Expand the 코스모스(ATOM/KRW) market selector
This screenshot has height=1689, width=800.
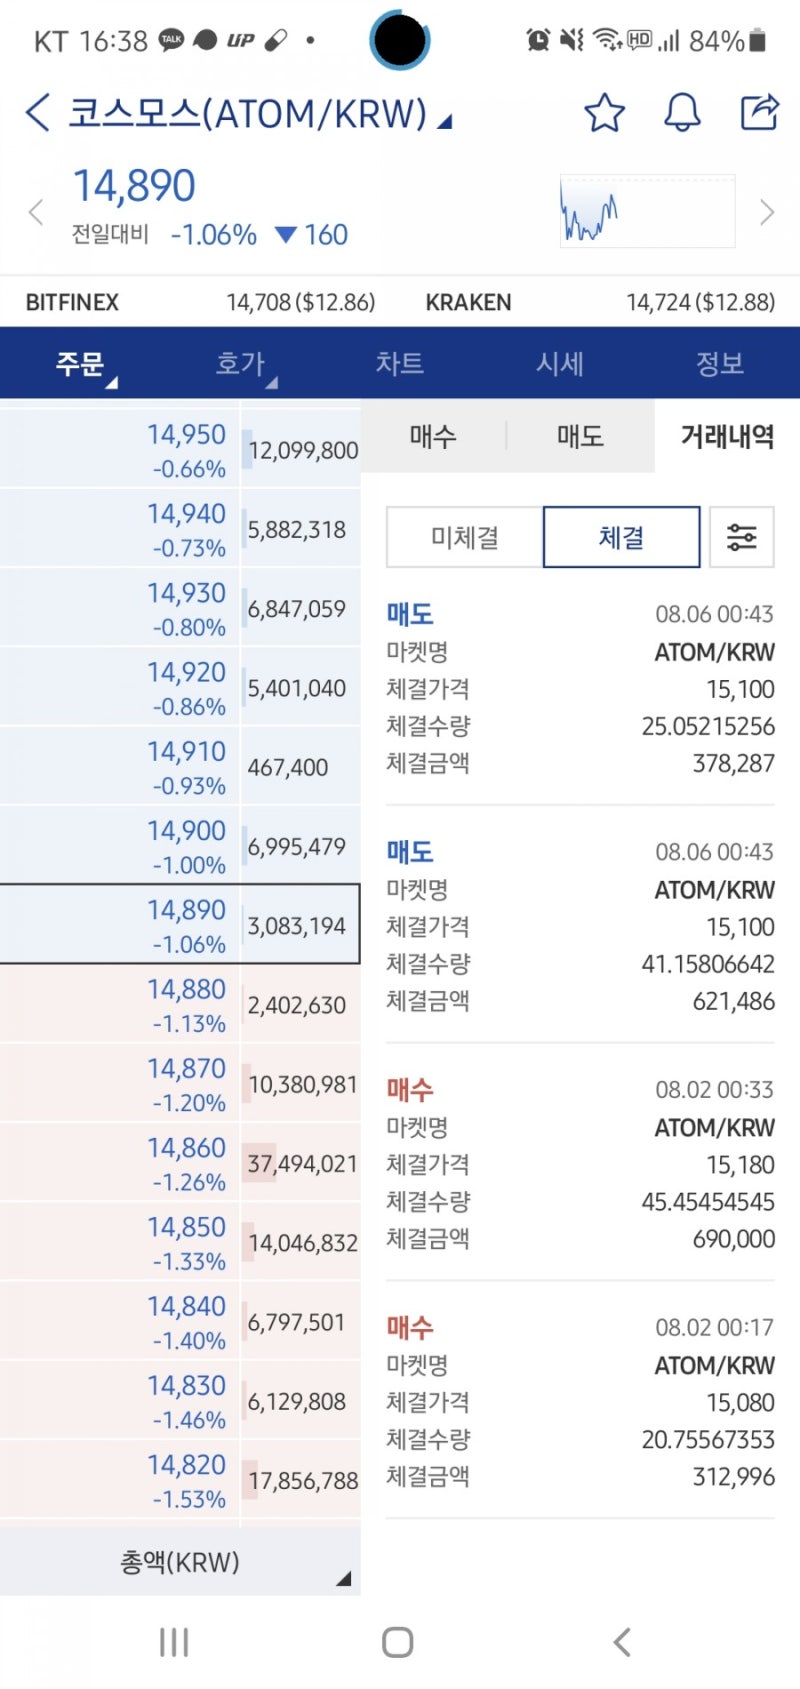tap(260, 114)
